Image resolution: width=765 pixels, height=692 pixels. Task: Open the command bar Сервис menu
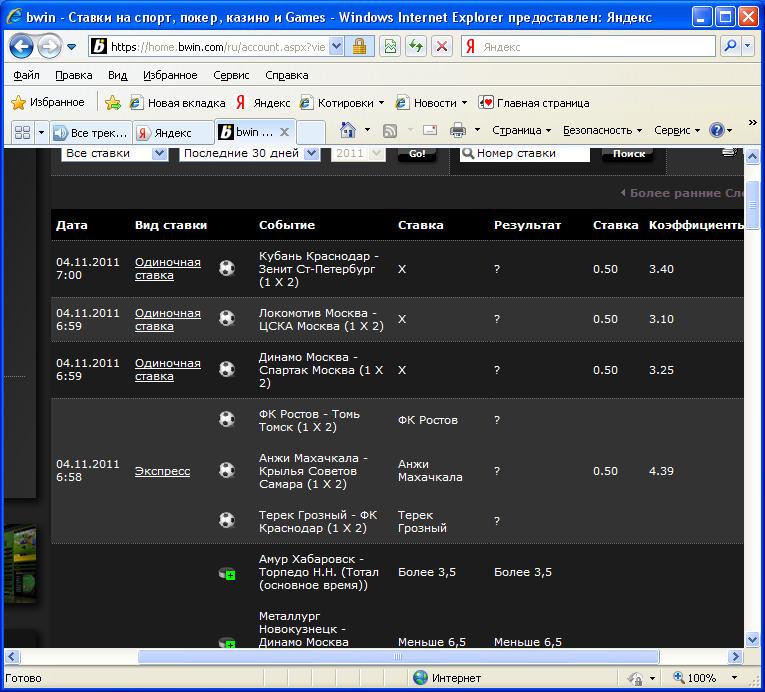coord(677,130)
